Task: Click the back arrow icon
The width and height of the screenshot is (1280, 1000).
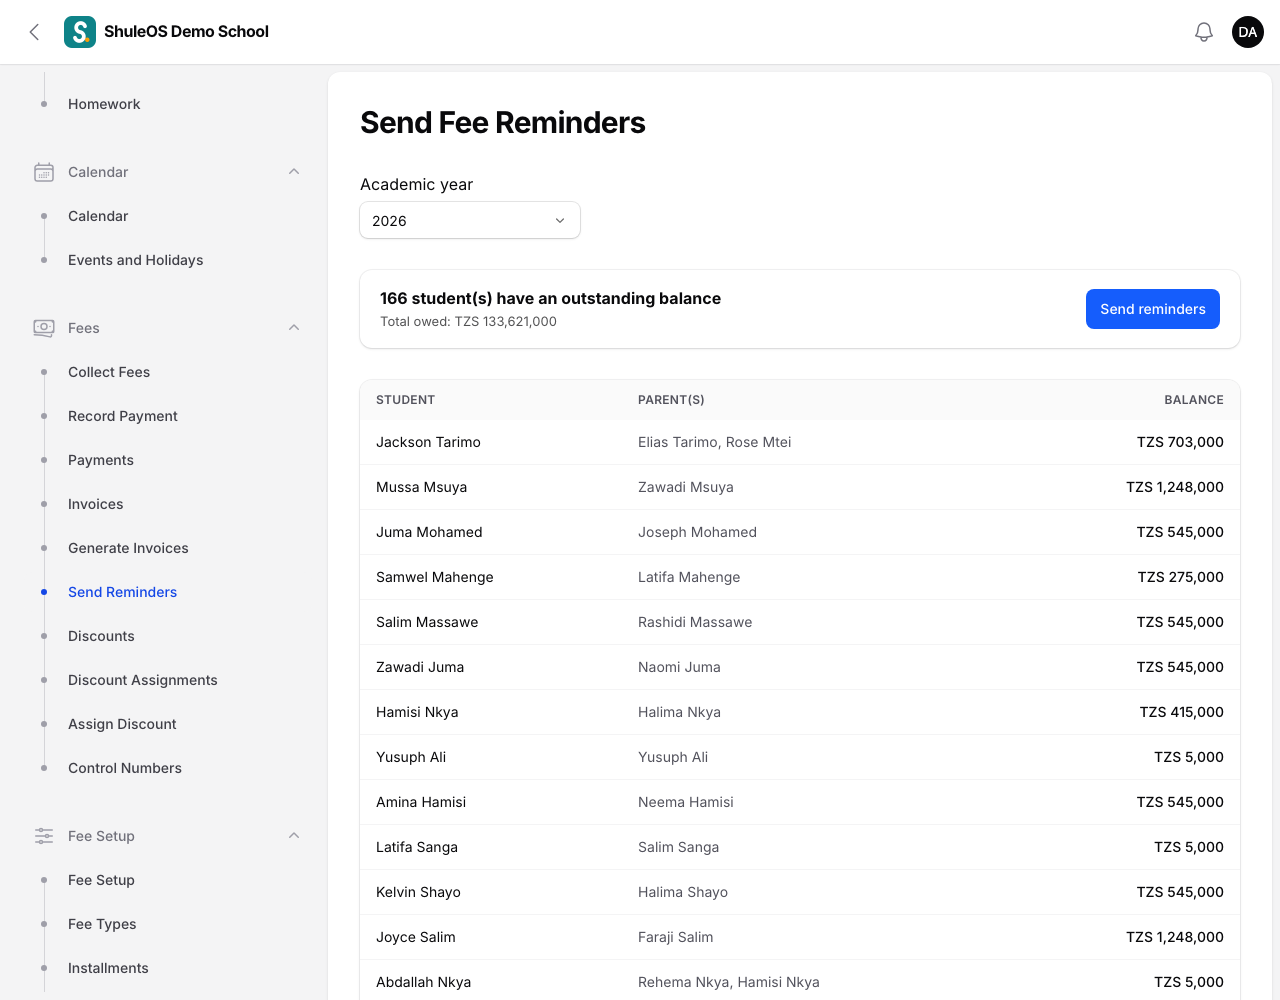Action: point(34,32)
